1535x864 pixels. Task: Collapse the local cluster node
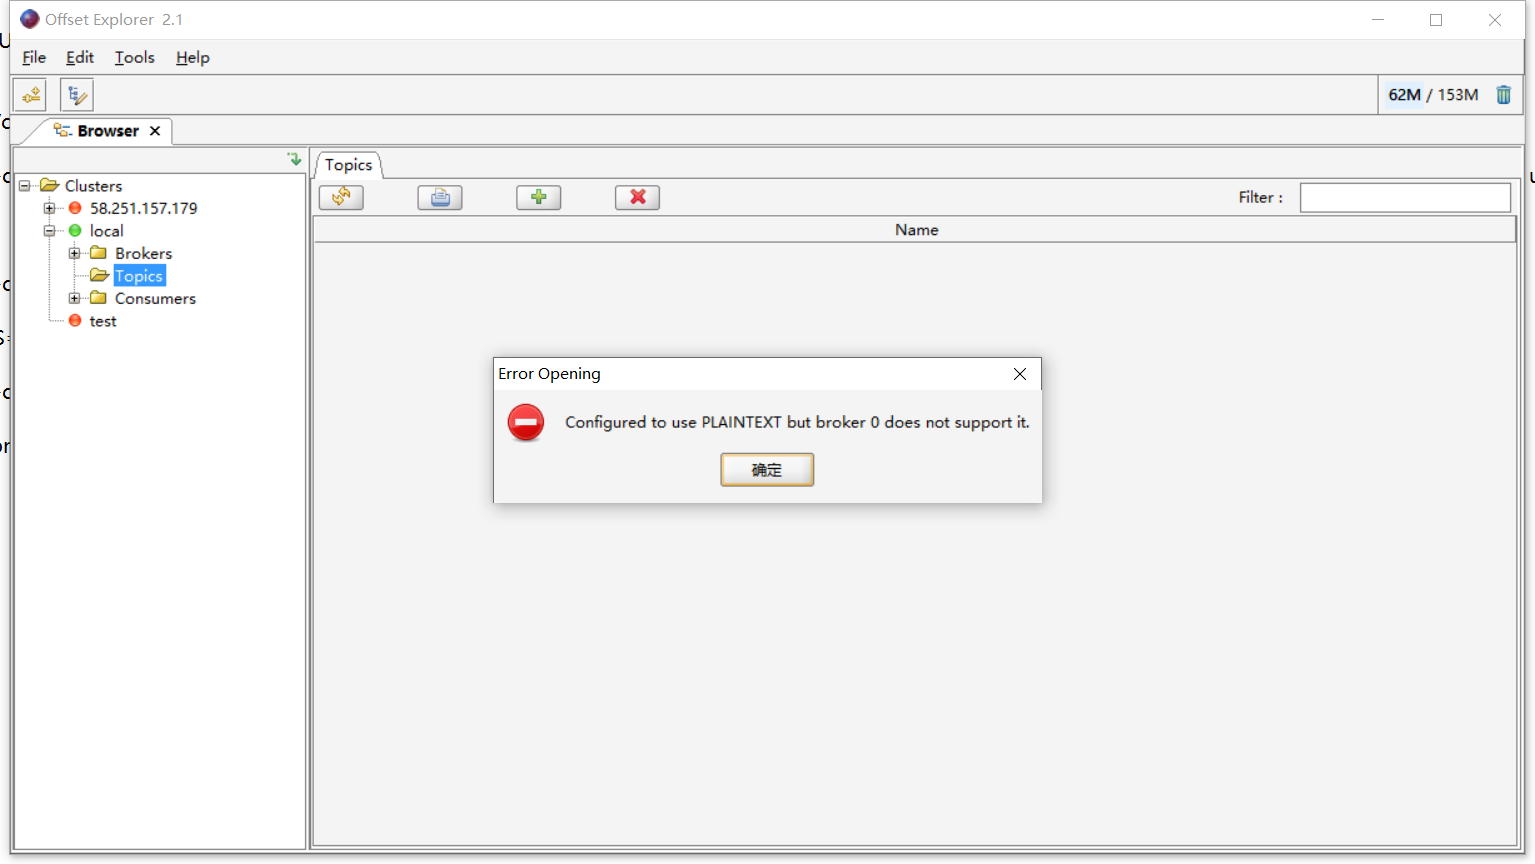click(49, 231)
